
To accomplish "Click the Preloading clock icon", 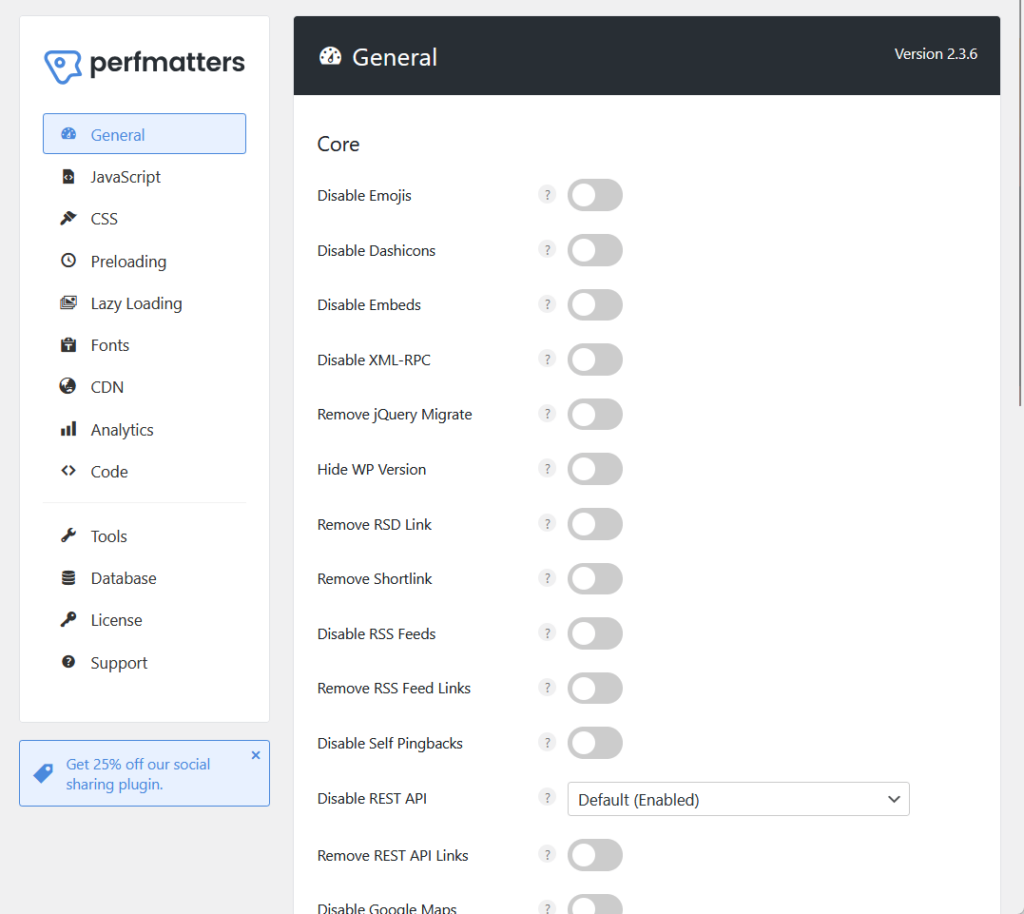I will click(69, 260).
